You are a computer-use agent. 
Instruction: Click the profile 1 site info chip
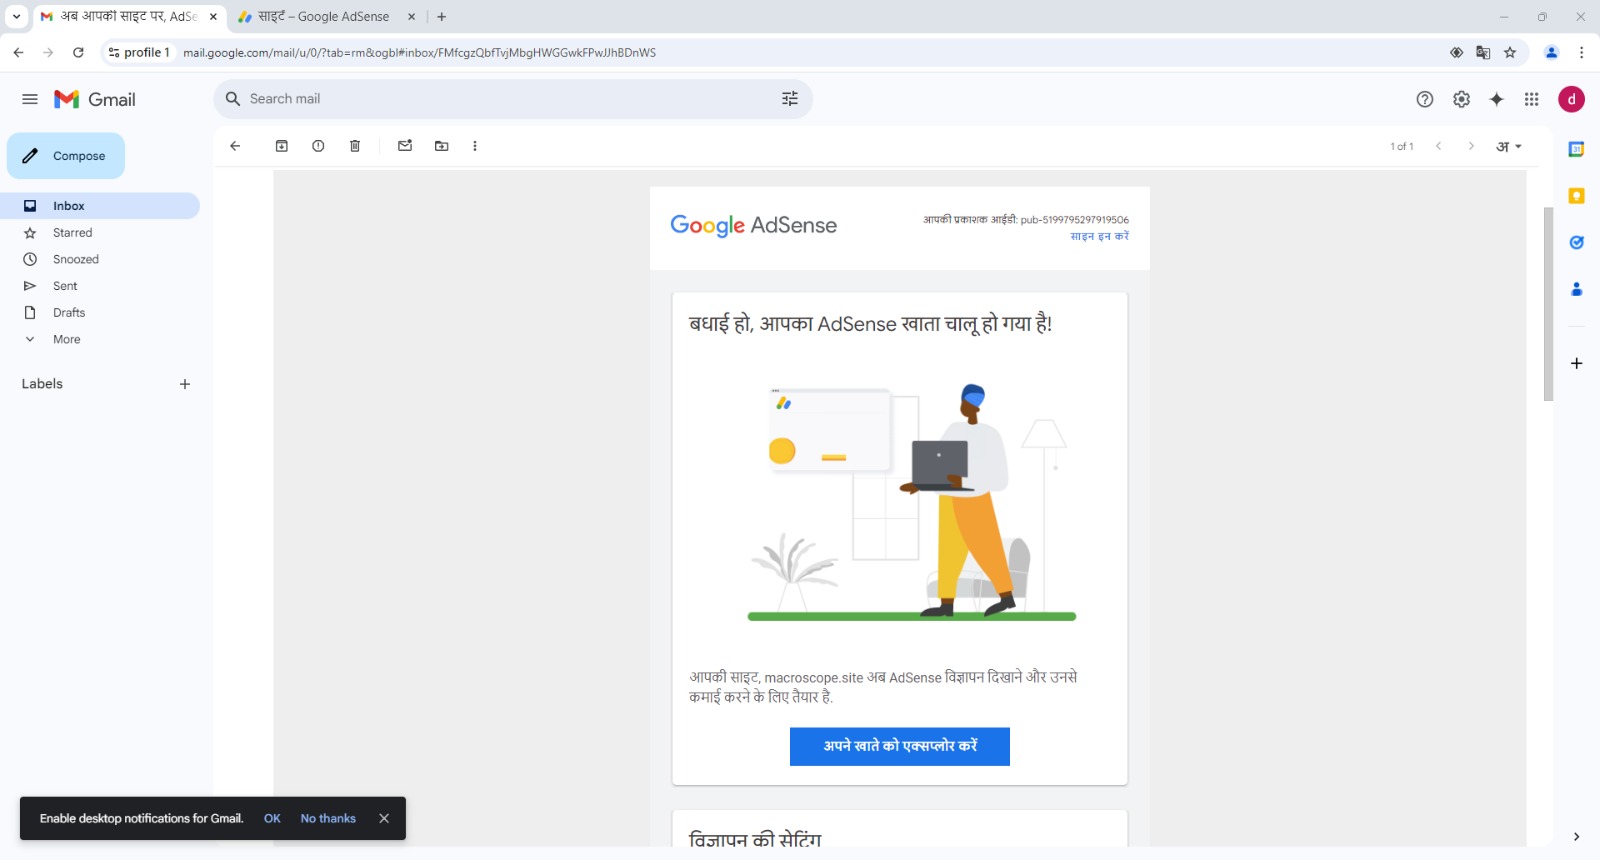140,52
